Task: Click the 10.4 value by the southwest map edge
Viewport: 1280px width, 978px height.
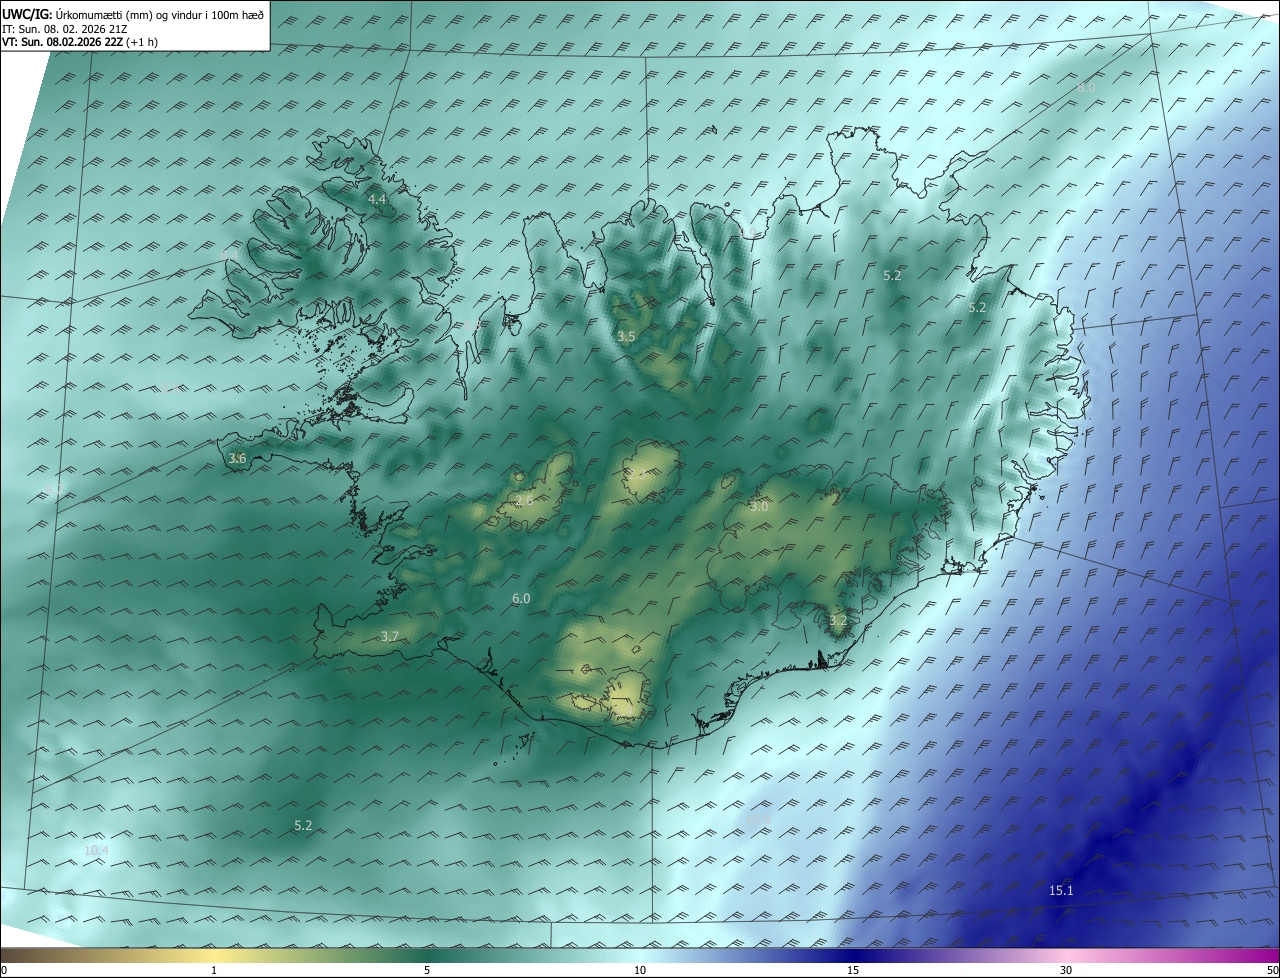Action: (96, 851)
